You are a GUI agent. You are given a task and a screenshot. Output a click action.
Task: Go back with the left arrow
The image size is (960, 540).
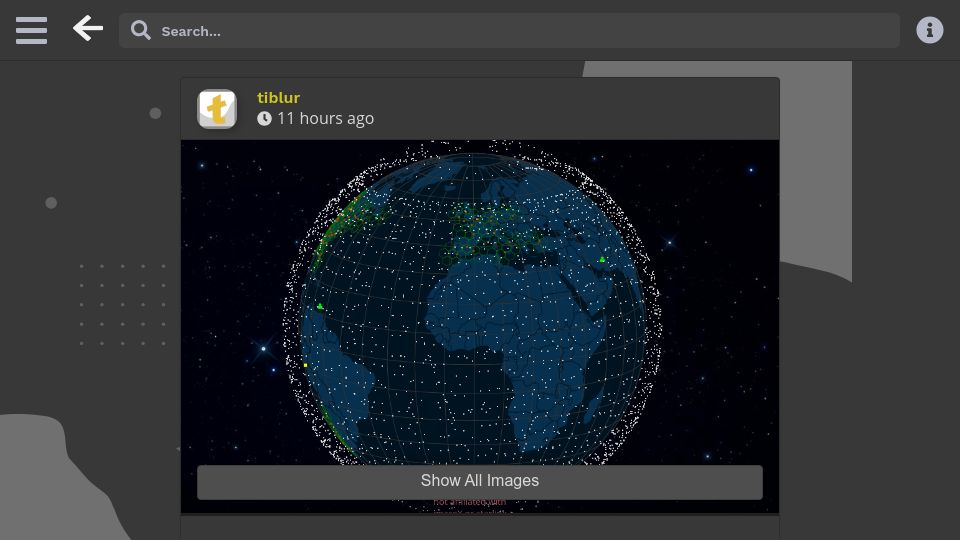coord(88,29)
